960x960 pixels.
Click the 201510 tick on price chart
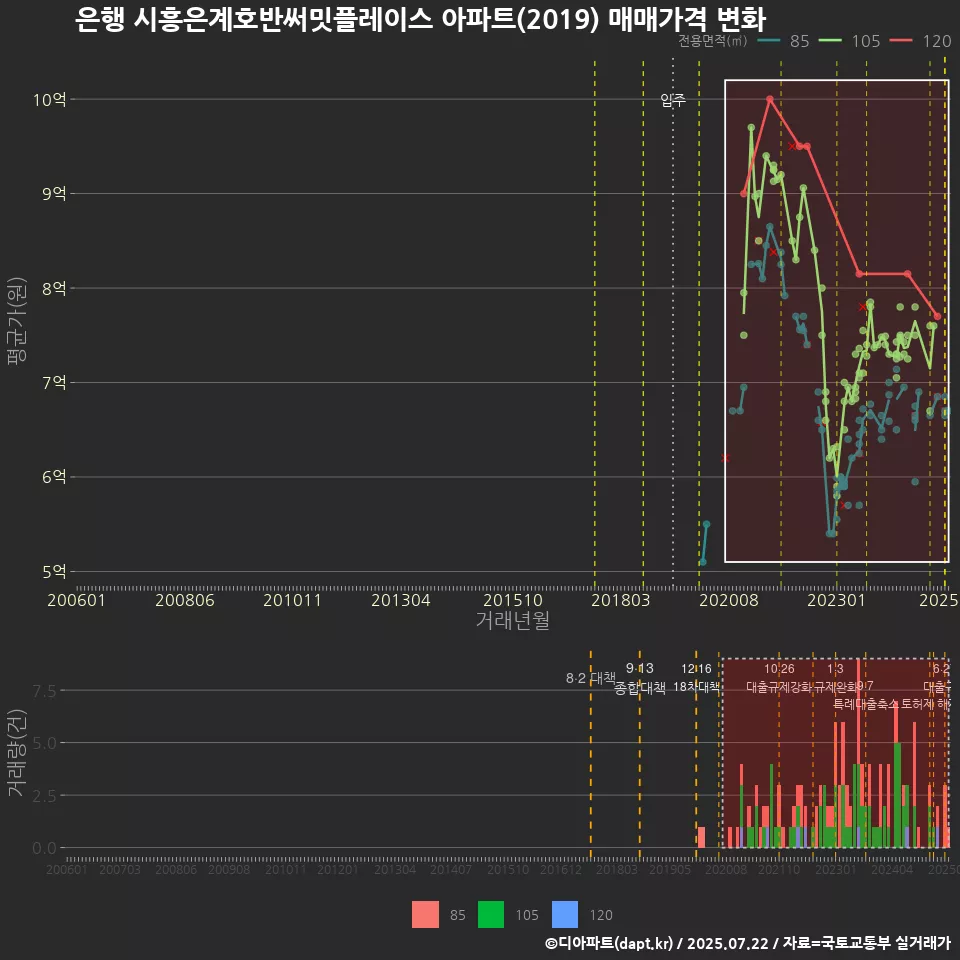click(x=513, y=600)
